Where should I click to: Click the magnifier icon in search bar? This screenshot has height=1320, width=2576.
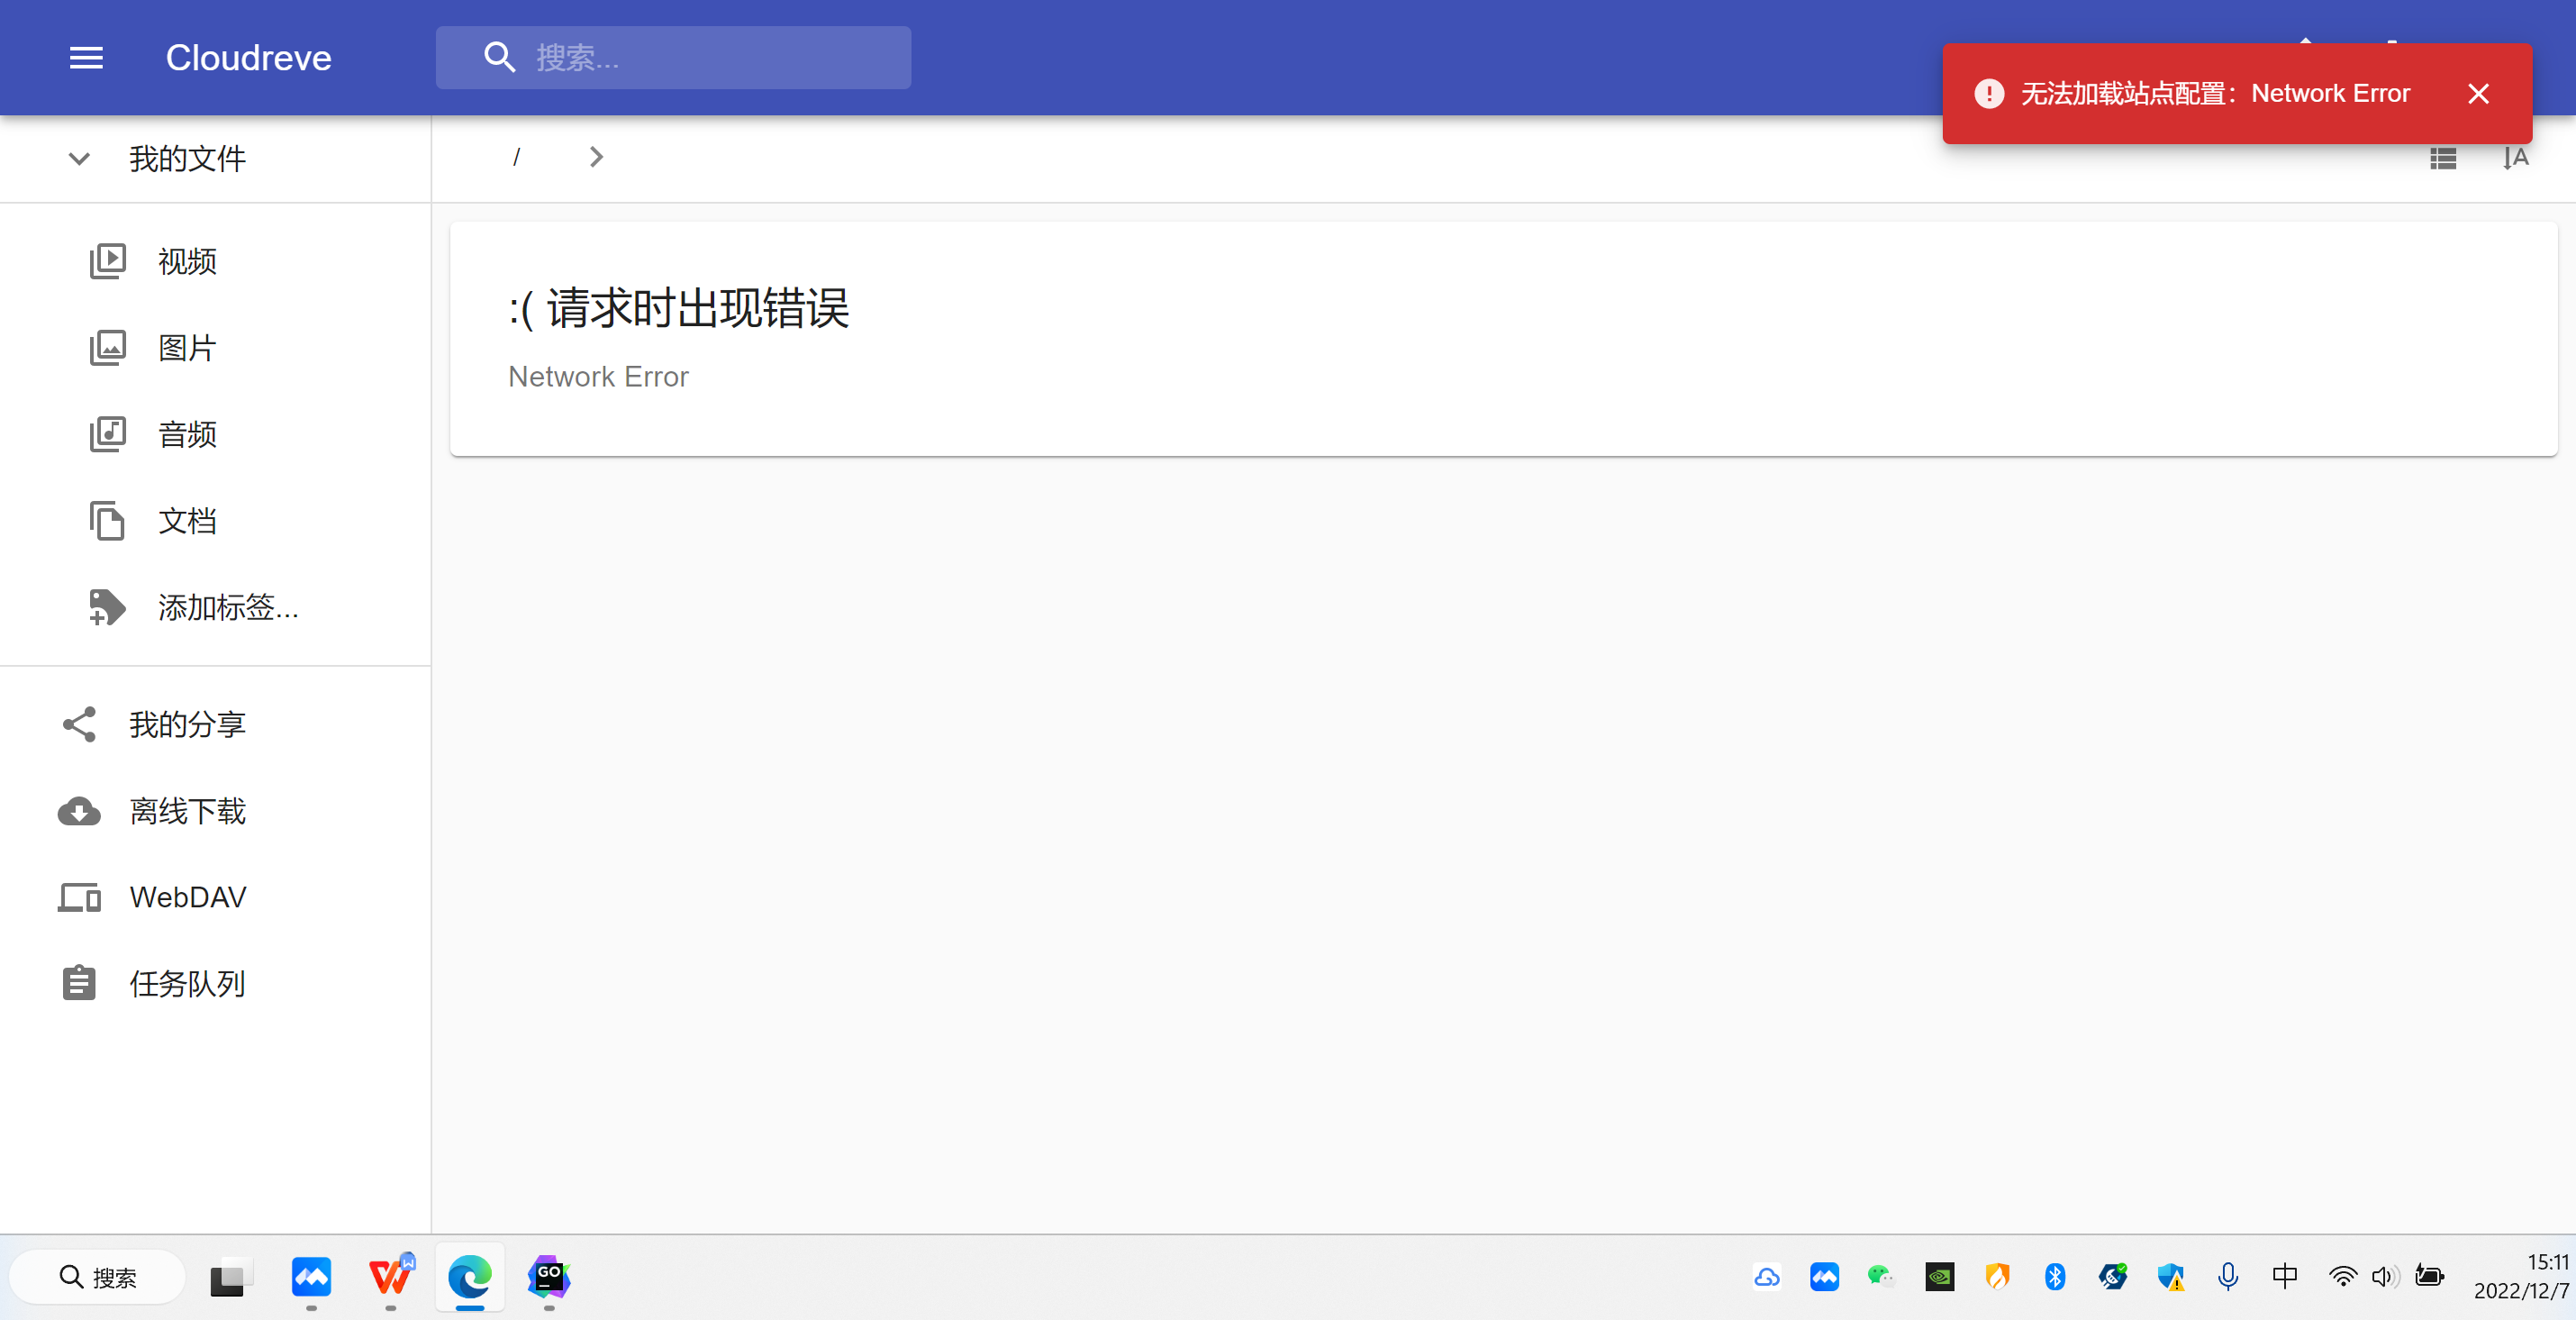click(x=499, y=58)
